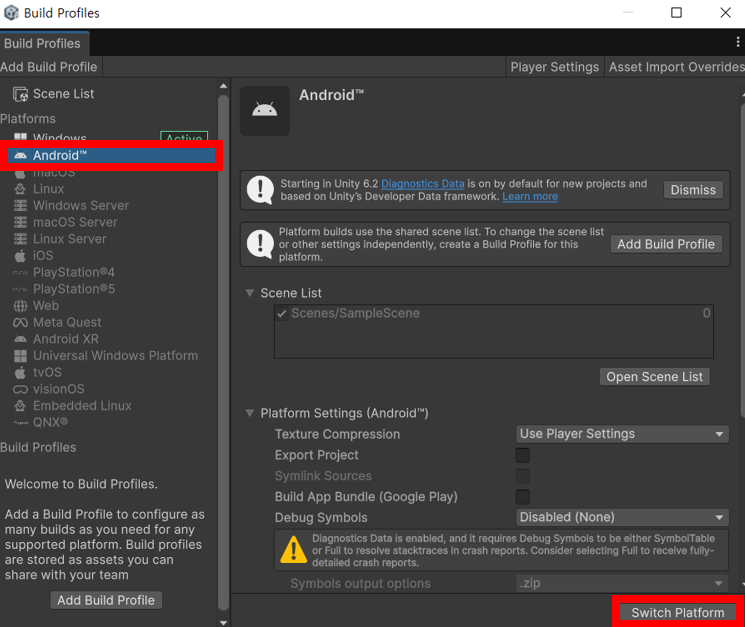Click the Universal Windows Platform icon
Screen dimensions: 745x627
click(20, 356)
